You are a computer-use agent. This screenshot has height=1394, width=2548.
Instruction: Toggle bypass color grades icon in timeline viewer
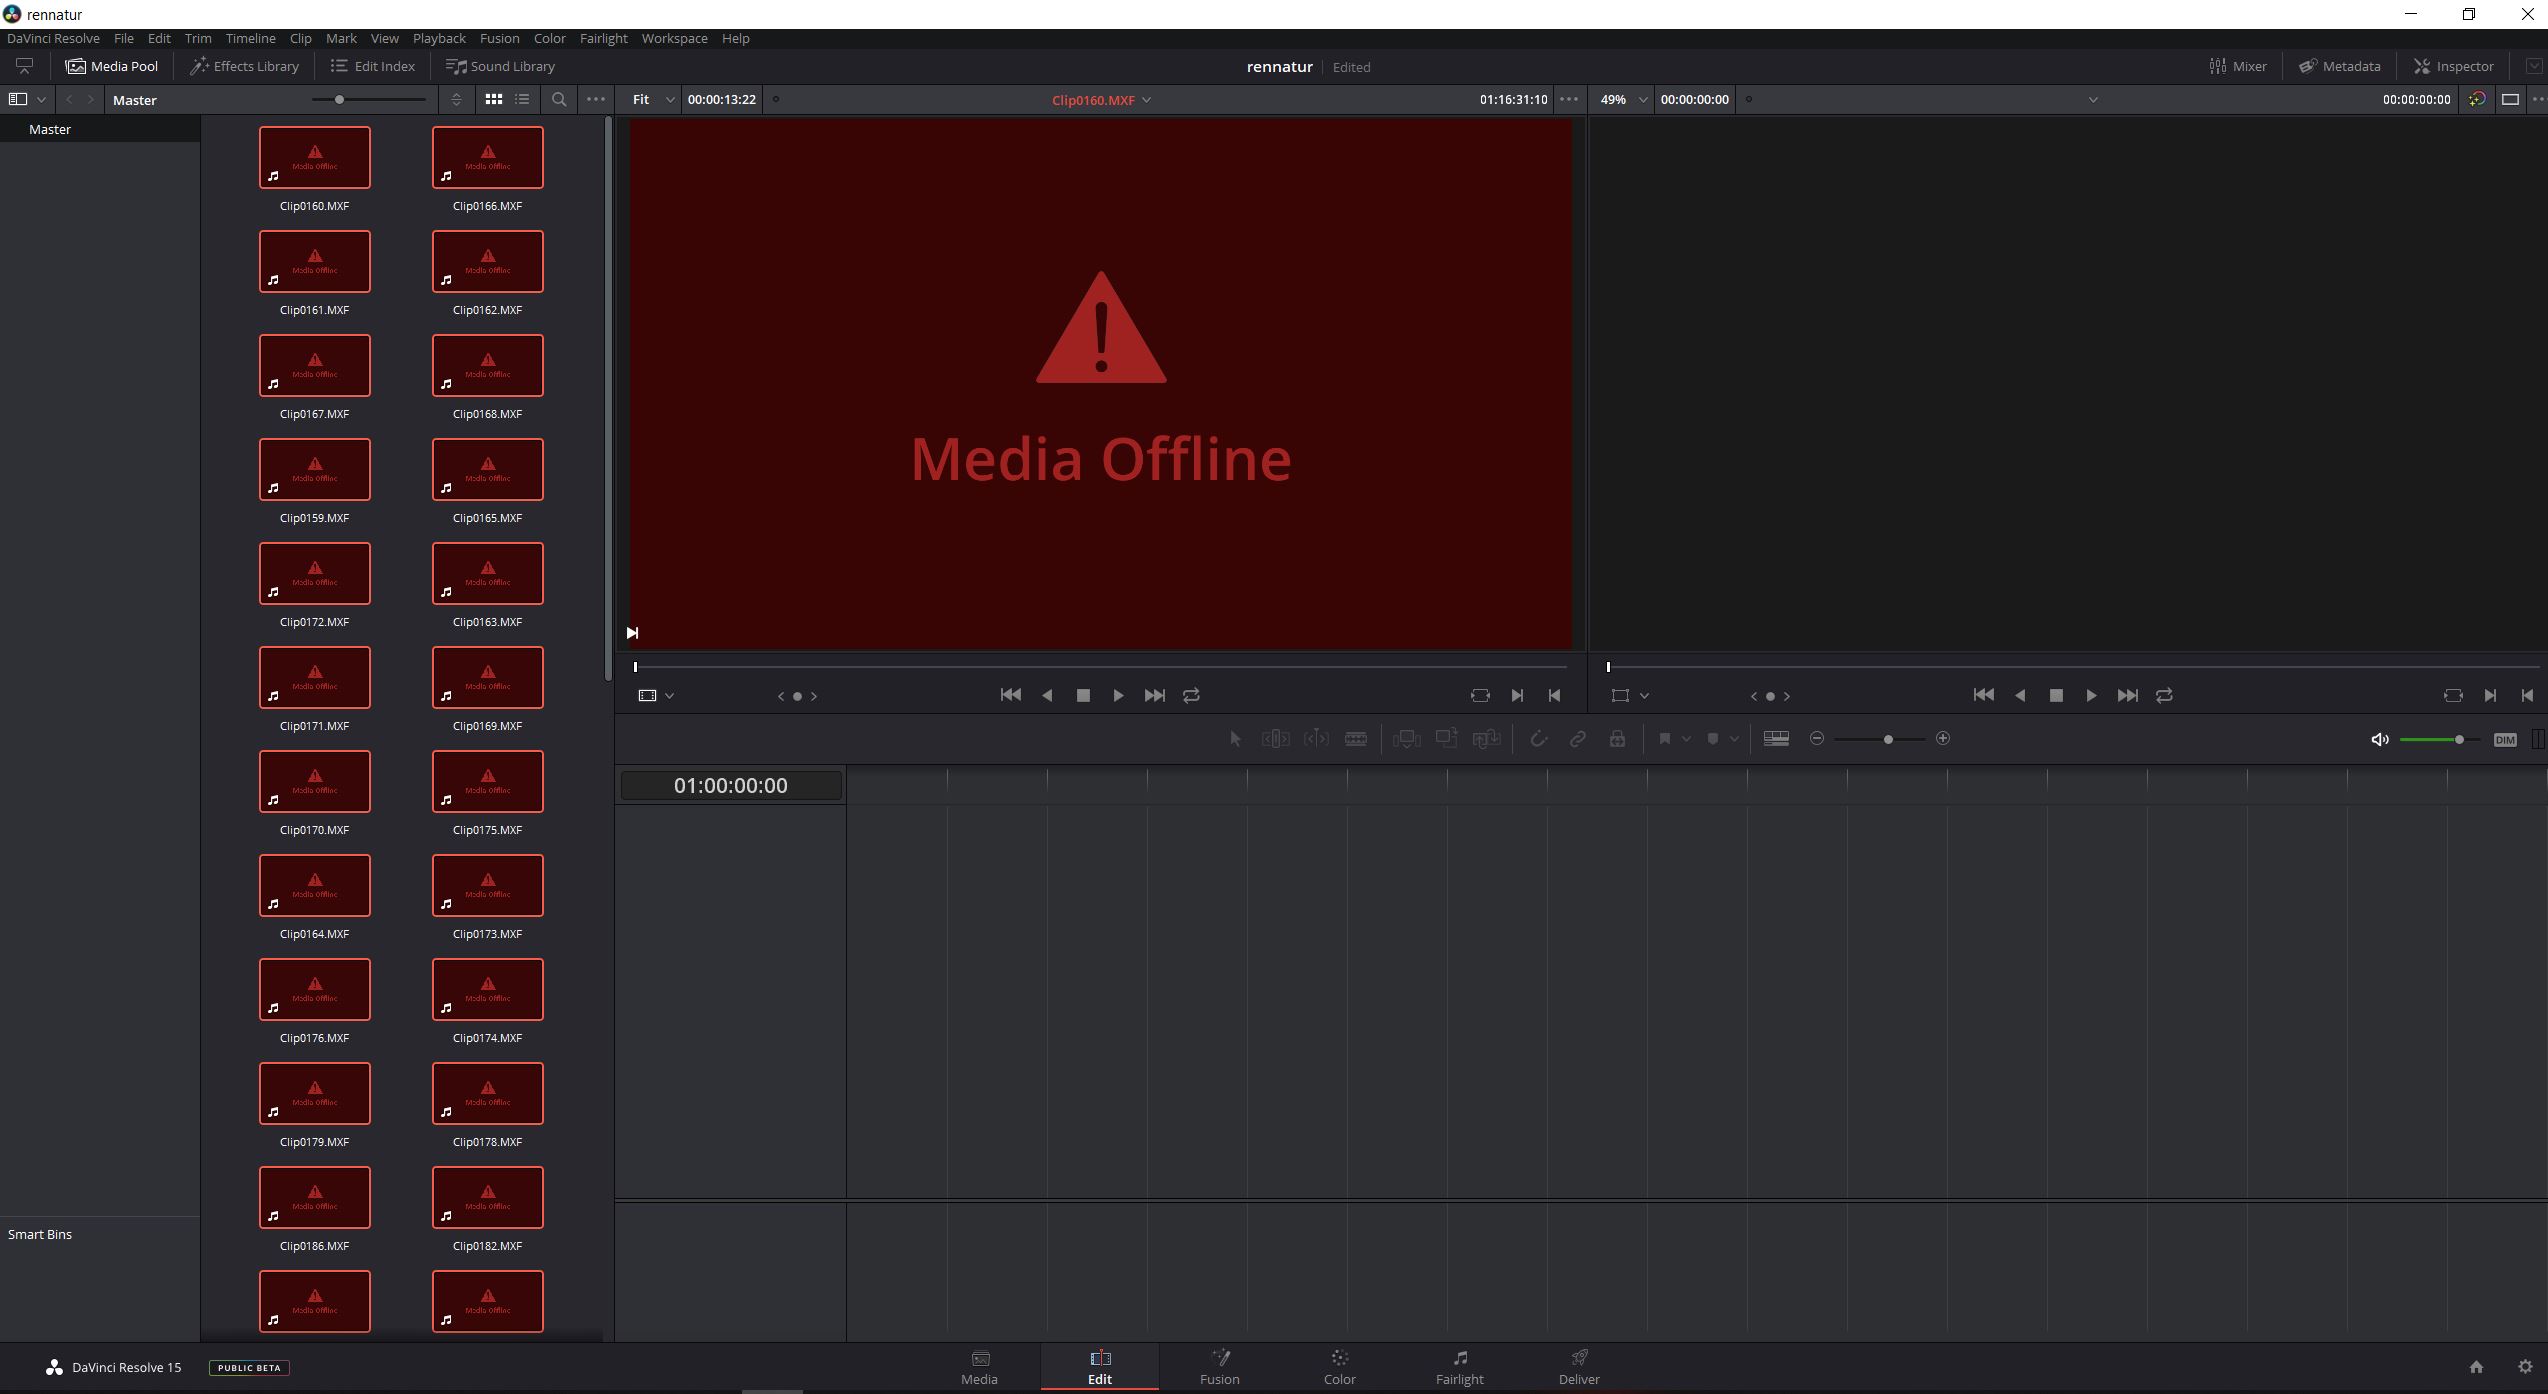click(2477, 100)
